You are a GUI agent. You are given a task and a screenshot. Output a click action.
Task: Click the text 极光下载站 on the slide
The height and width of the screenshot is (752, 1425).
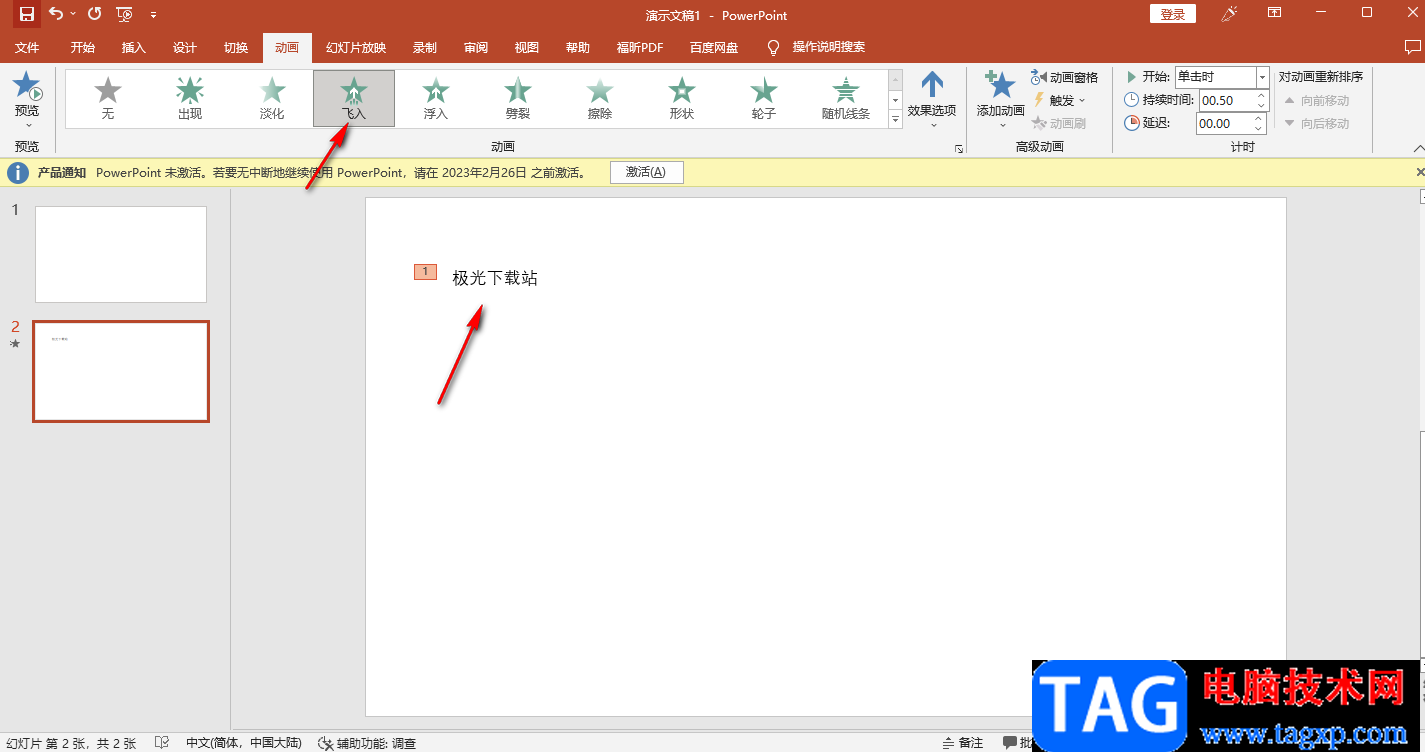[495, 278]
